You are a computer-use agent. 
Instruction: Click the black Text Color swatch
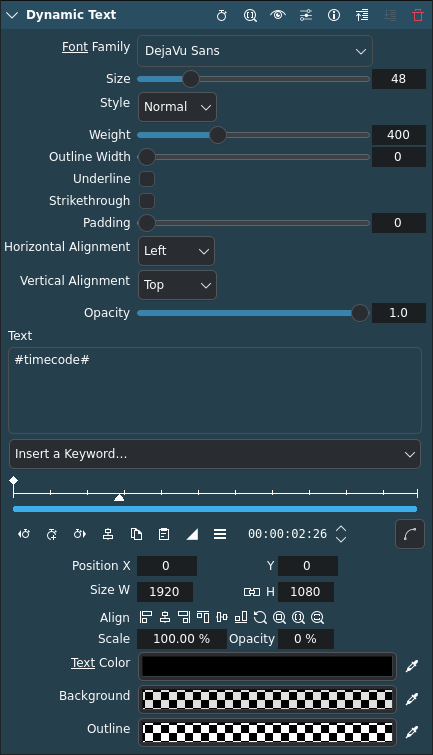pos(267,666)
